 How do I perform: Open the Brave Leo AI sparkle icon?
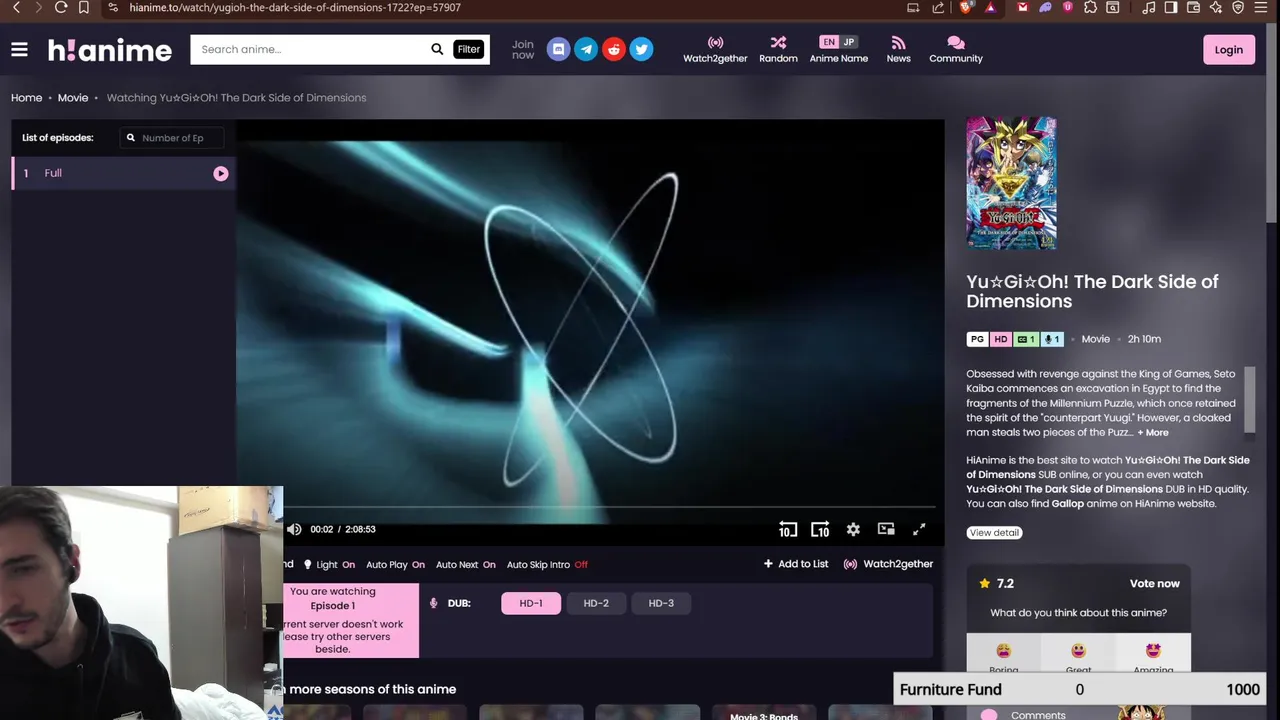(1216, 7)
